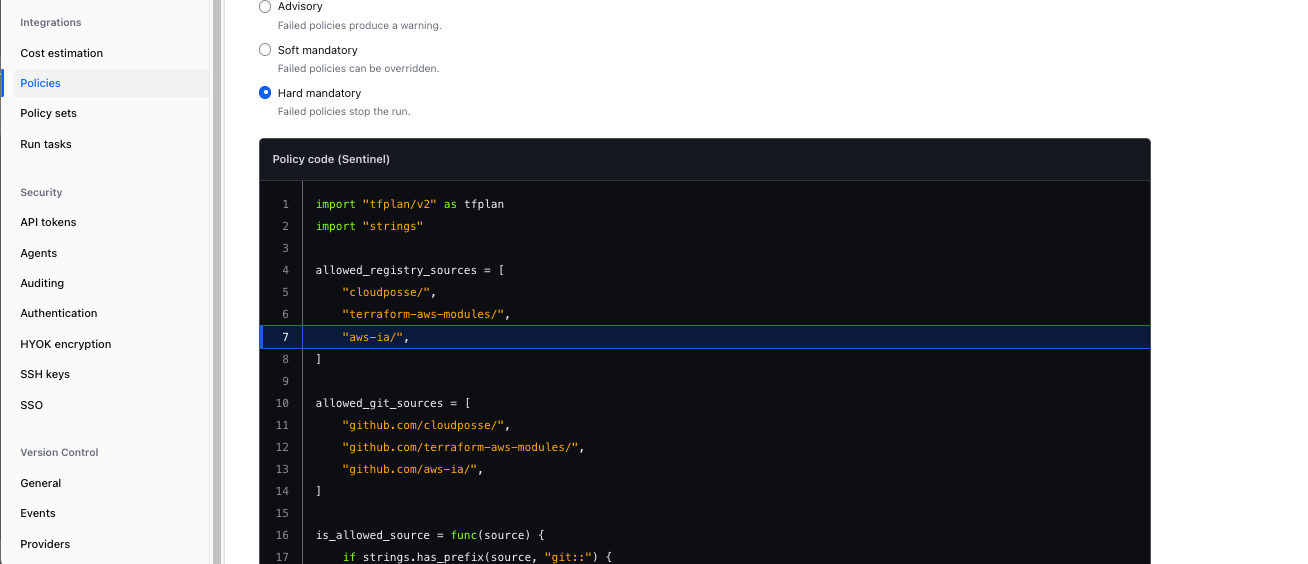Open General version control settings

[x=41, y=483]
